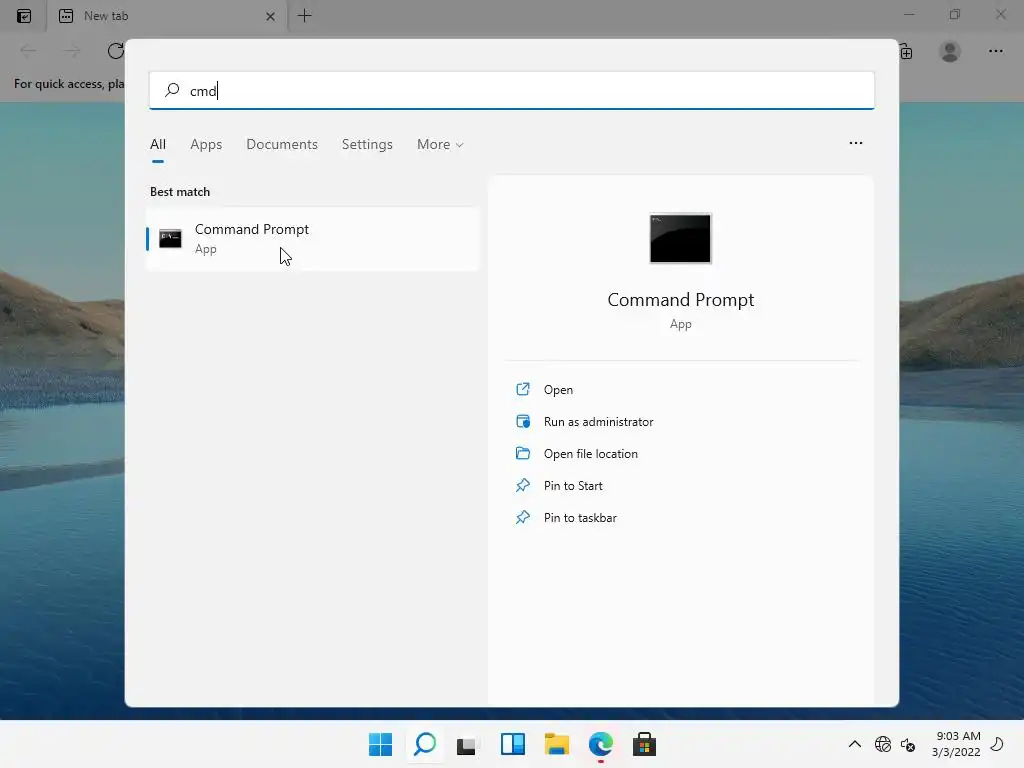Viewport: 1024px width, 768px height.
Task: Open Collections in Edge toolbar
Action: coord(906,52)
